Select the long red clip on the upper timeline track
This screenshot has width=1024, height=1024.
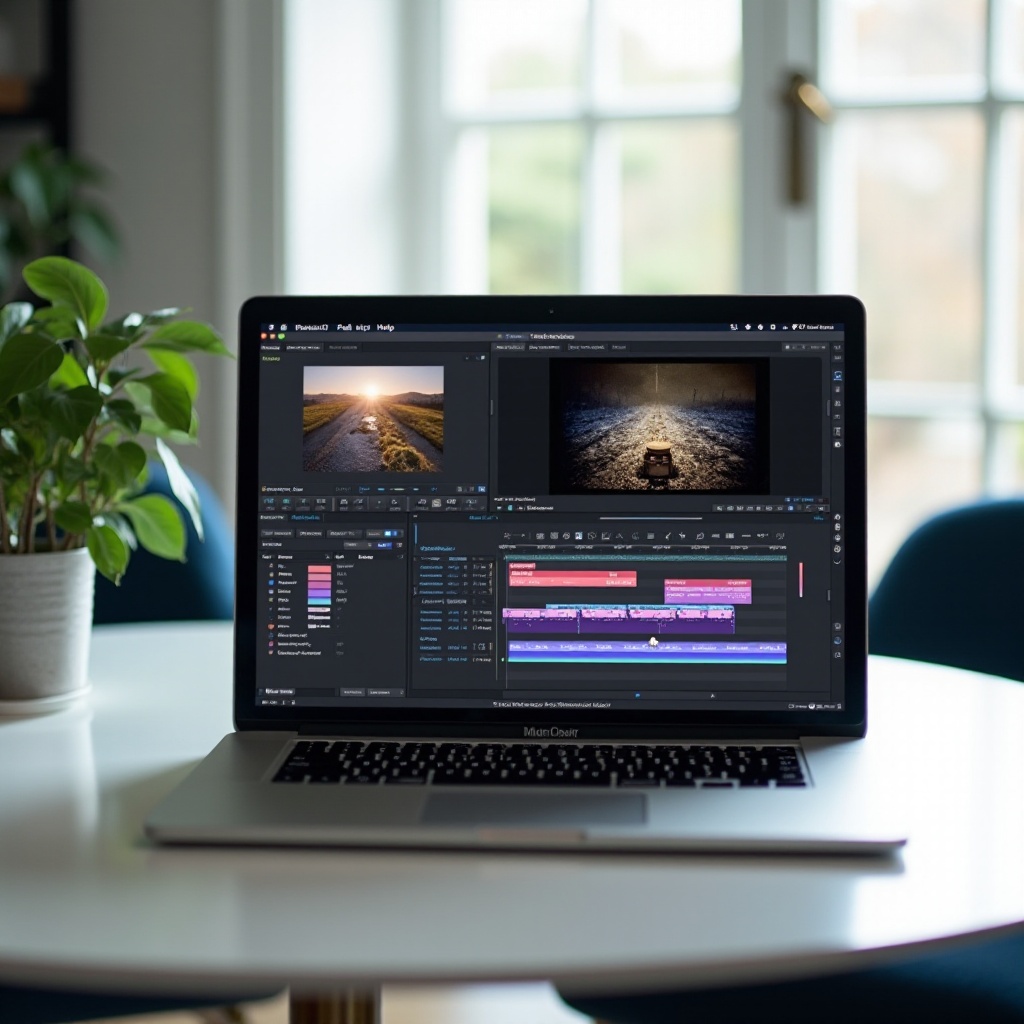pyautogui.click(x=573, y=579)
